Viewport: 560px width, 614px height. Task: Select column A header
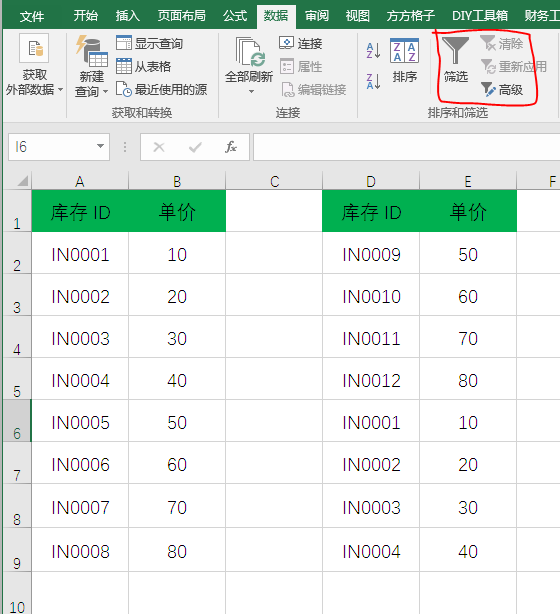(x=80, y=181)
